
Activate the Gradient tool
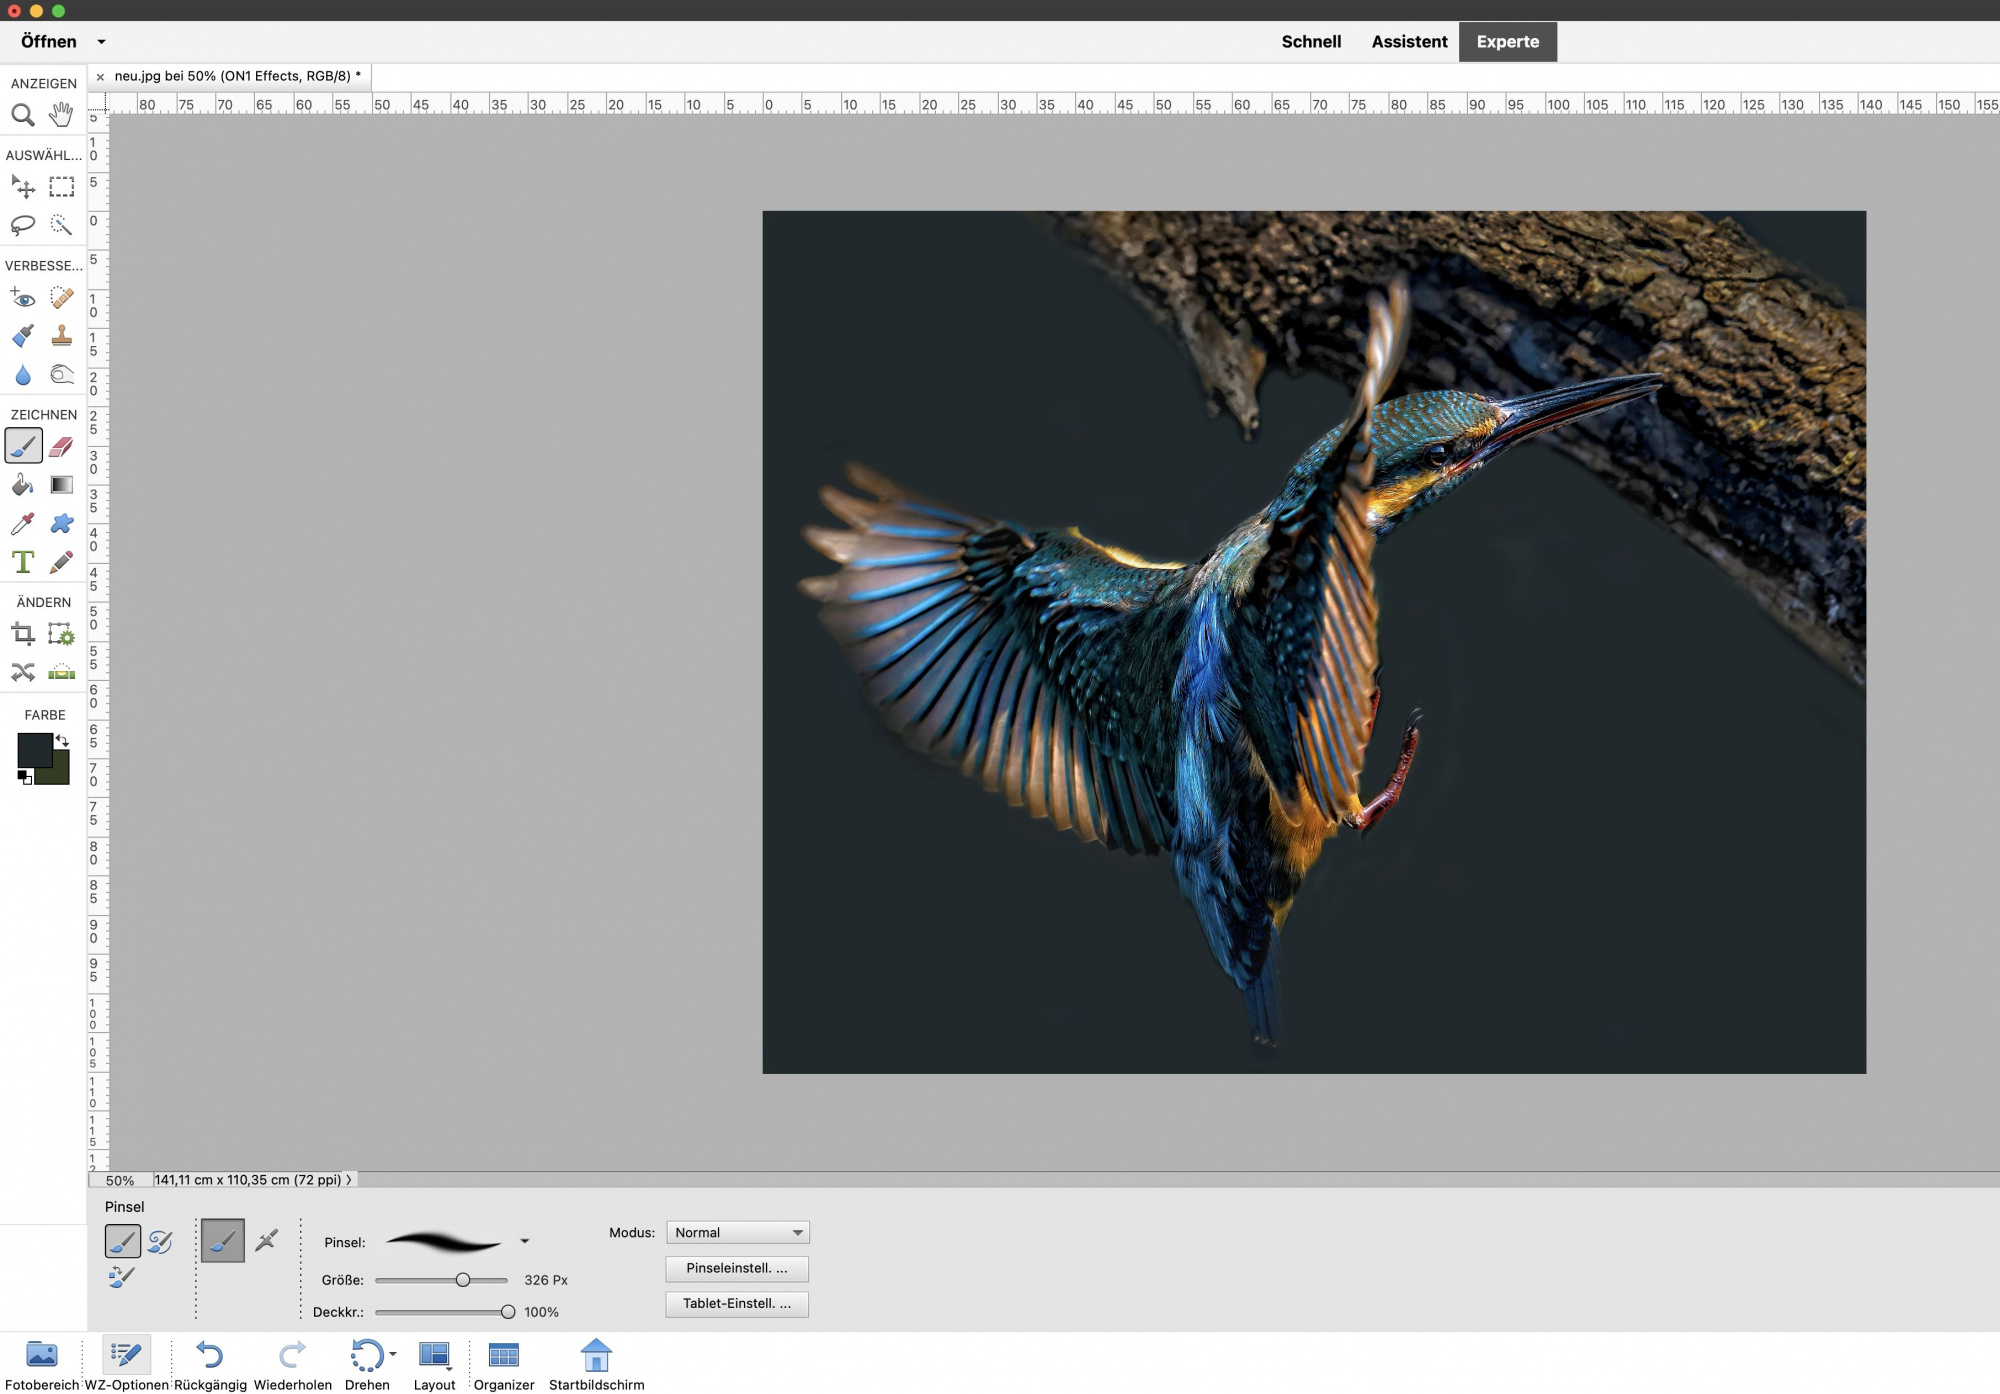[x=61, y=485]
